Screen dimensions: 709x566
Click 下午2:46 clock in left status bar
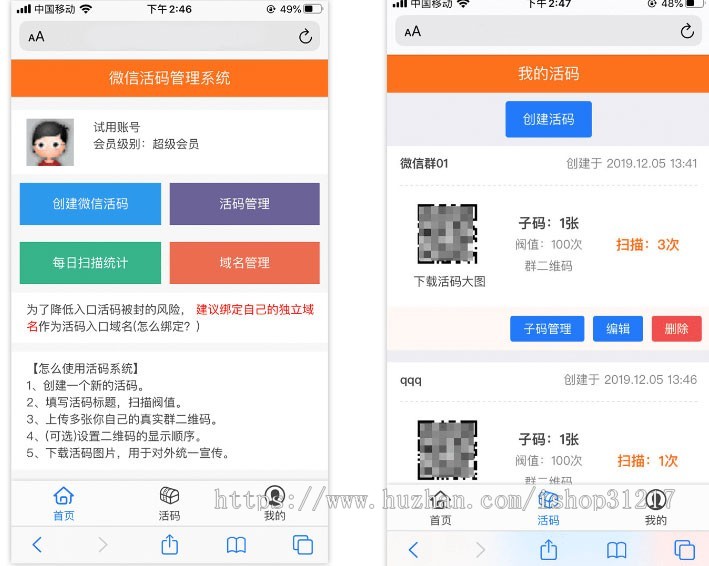pos(170,9)
